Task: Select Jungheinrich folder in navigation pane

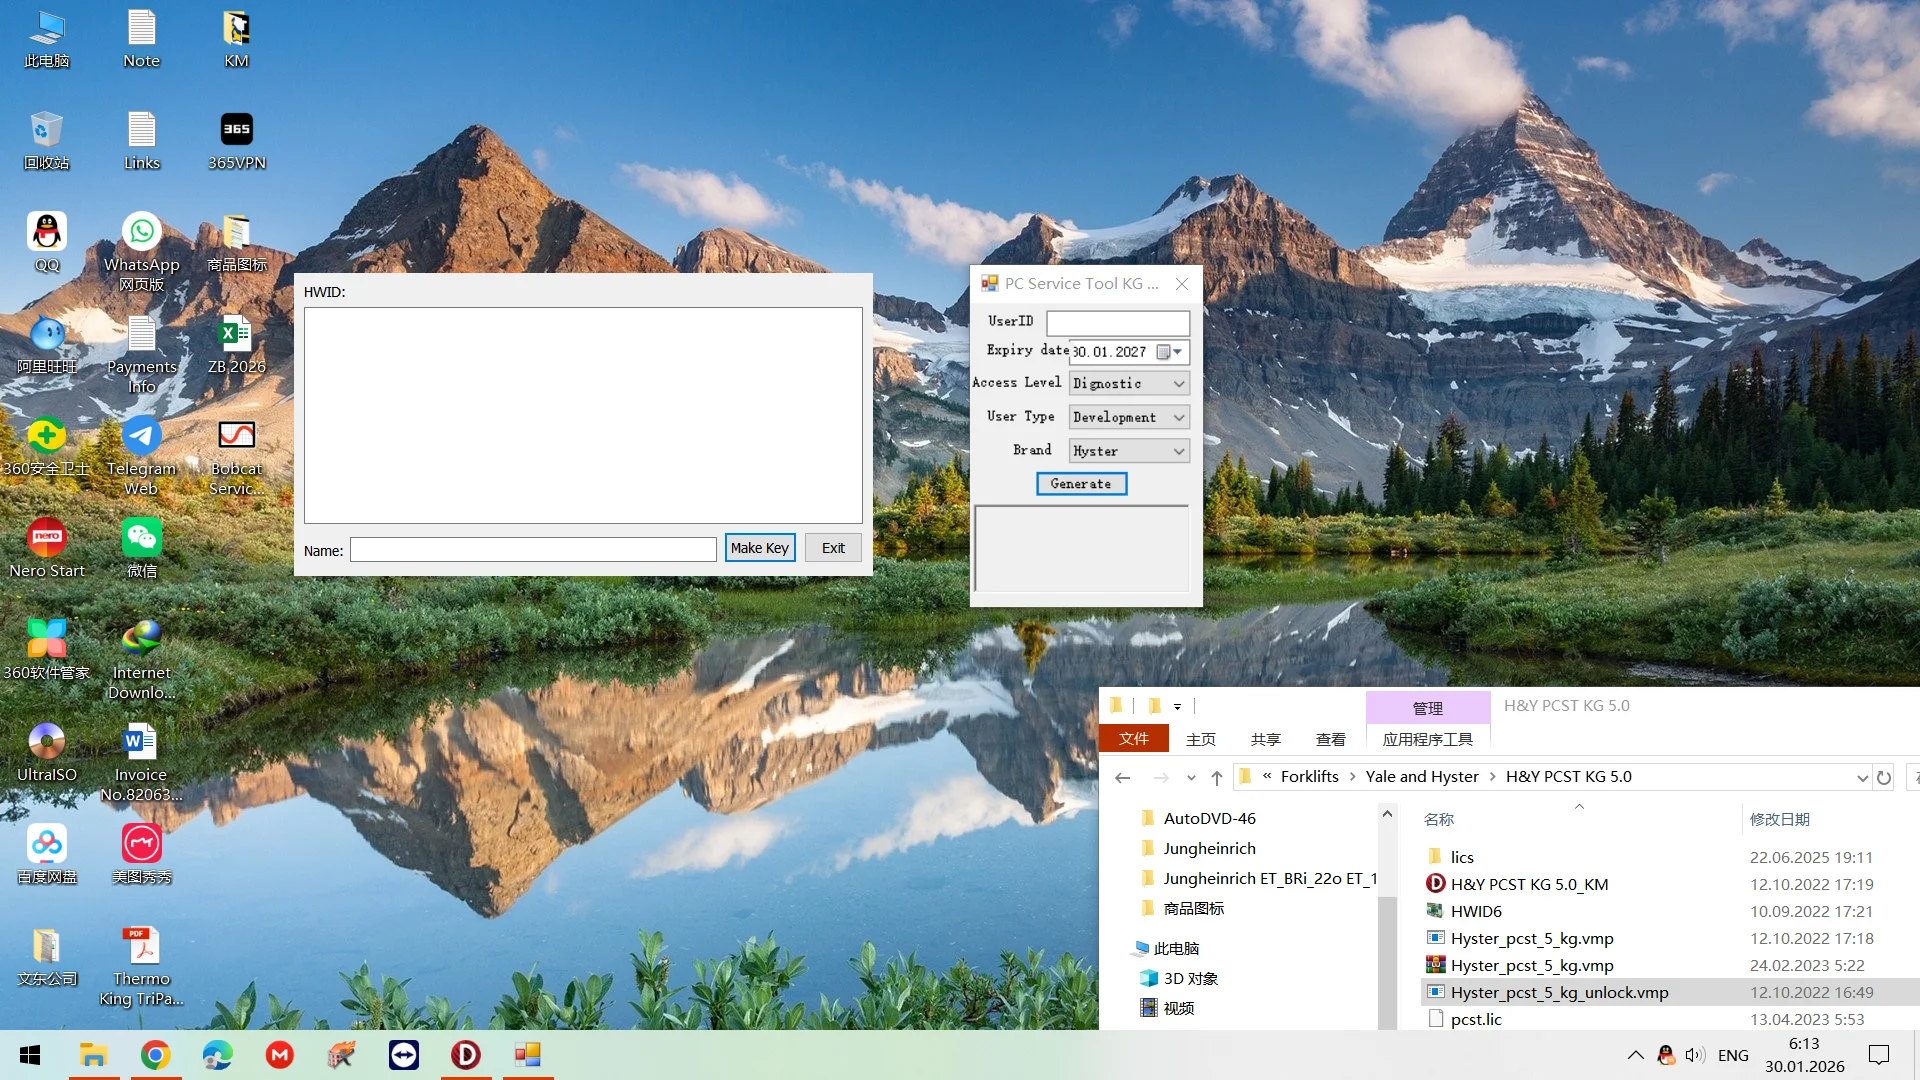Action: click(x=1209, y=848)
